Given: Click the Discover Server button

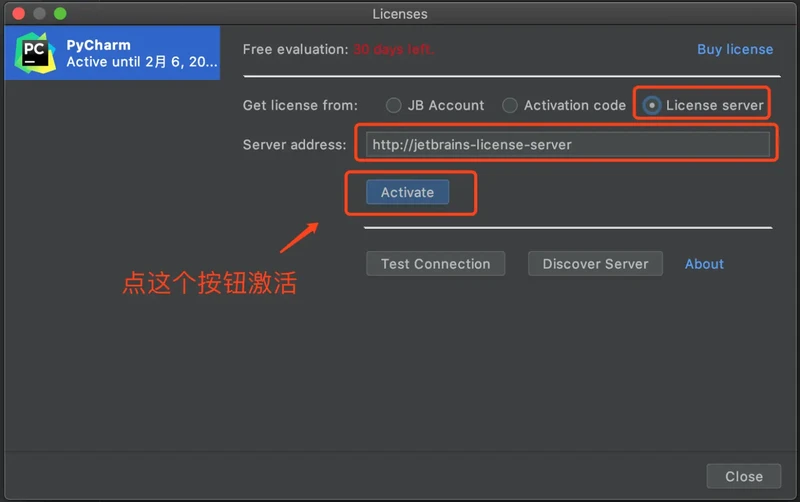Looking at the screenshot, I should click(x=595, y=264).
